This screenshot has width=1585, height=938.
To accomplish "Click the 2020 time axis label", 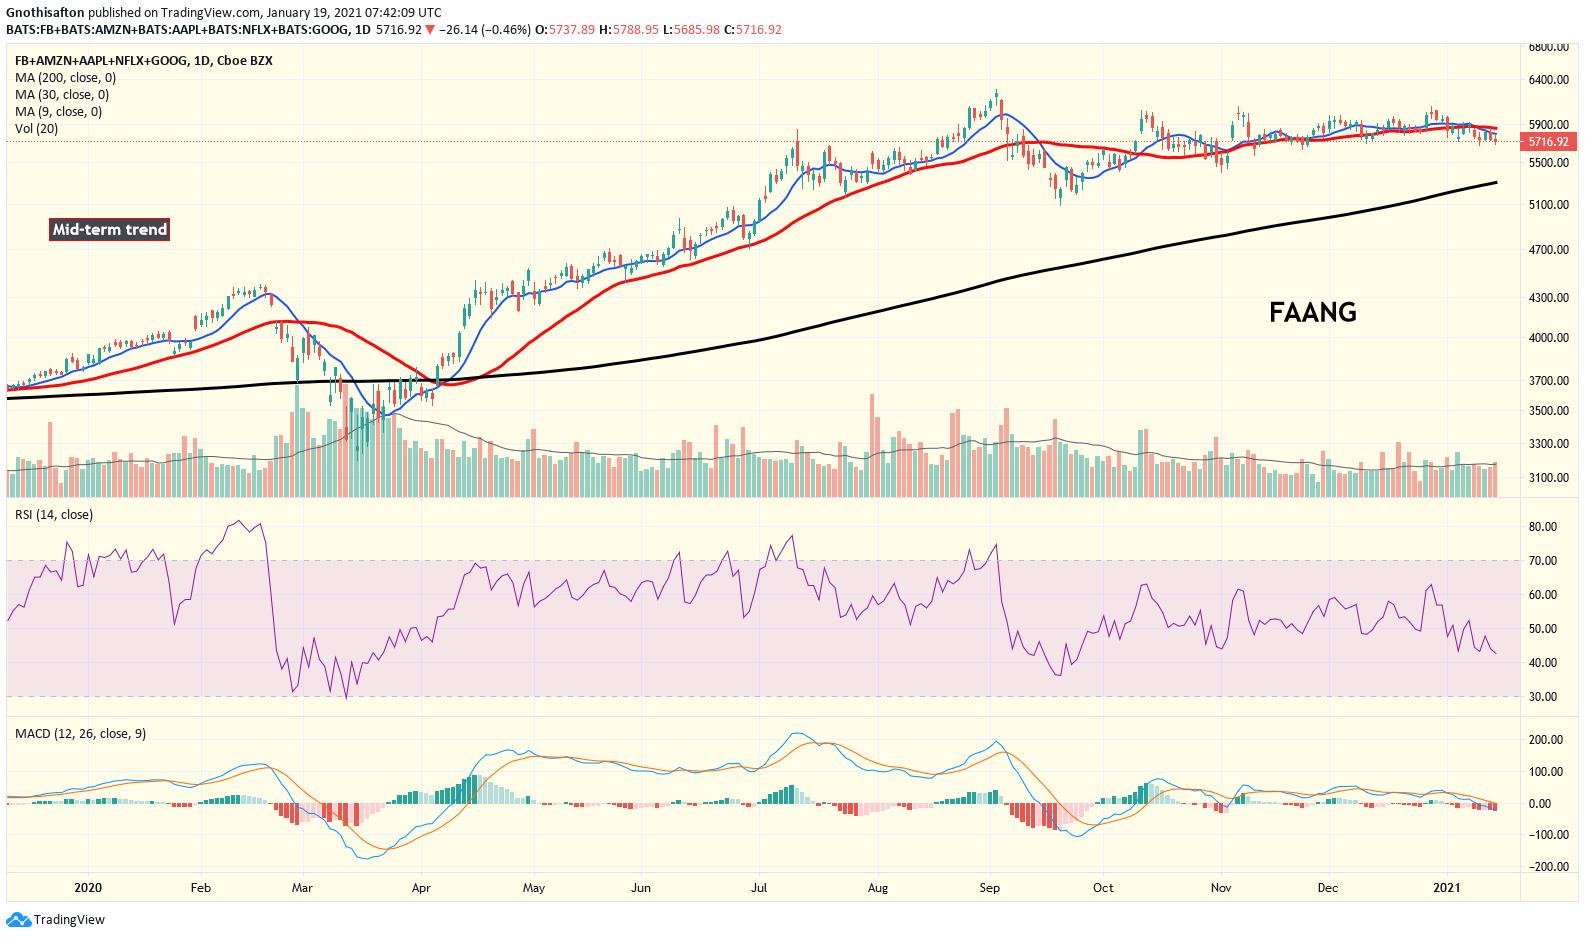I will point(88,888).
